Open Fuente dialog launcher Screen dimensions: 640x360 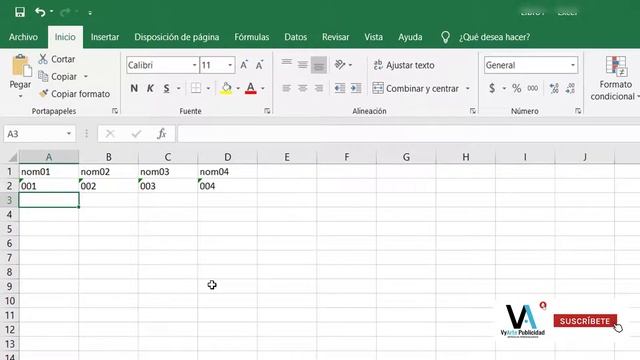pos(267,111)
